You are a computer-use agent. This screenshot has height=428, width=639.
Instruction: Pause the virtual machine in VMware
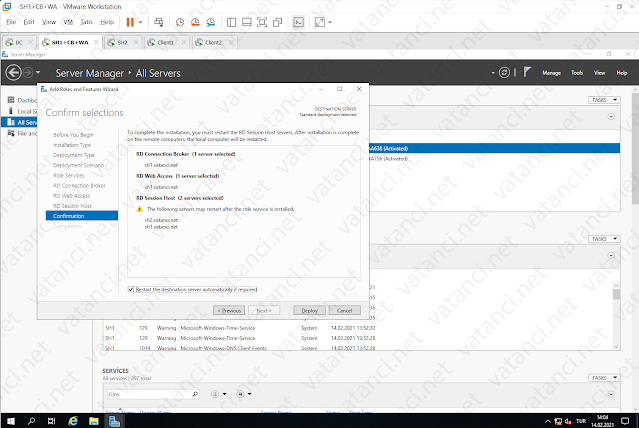[130, 22]
